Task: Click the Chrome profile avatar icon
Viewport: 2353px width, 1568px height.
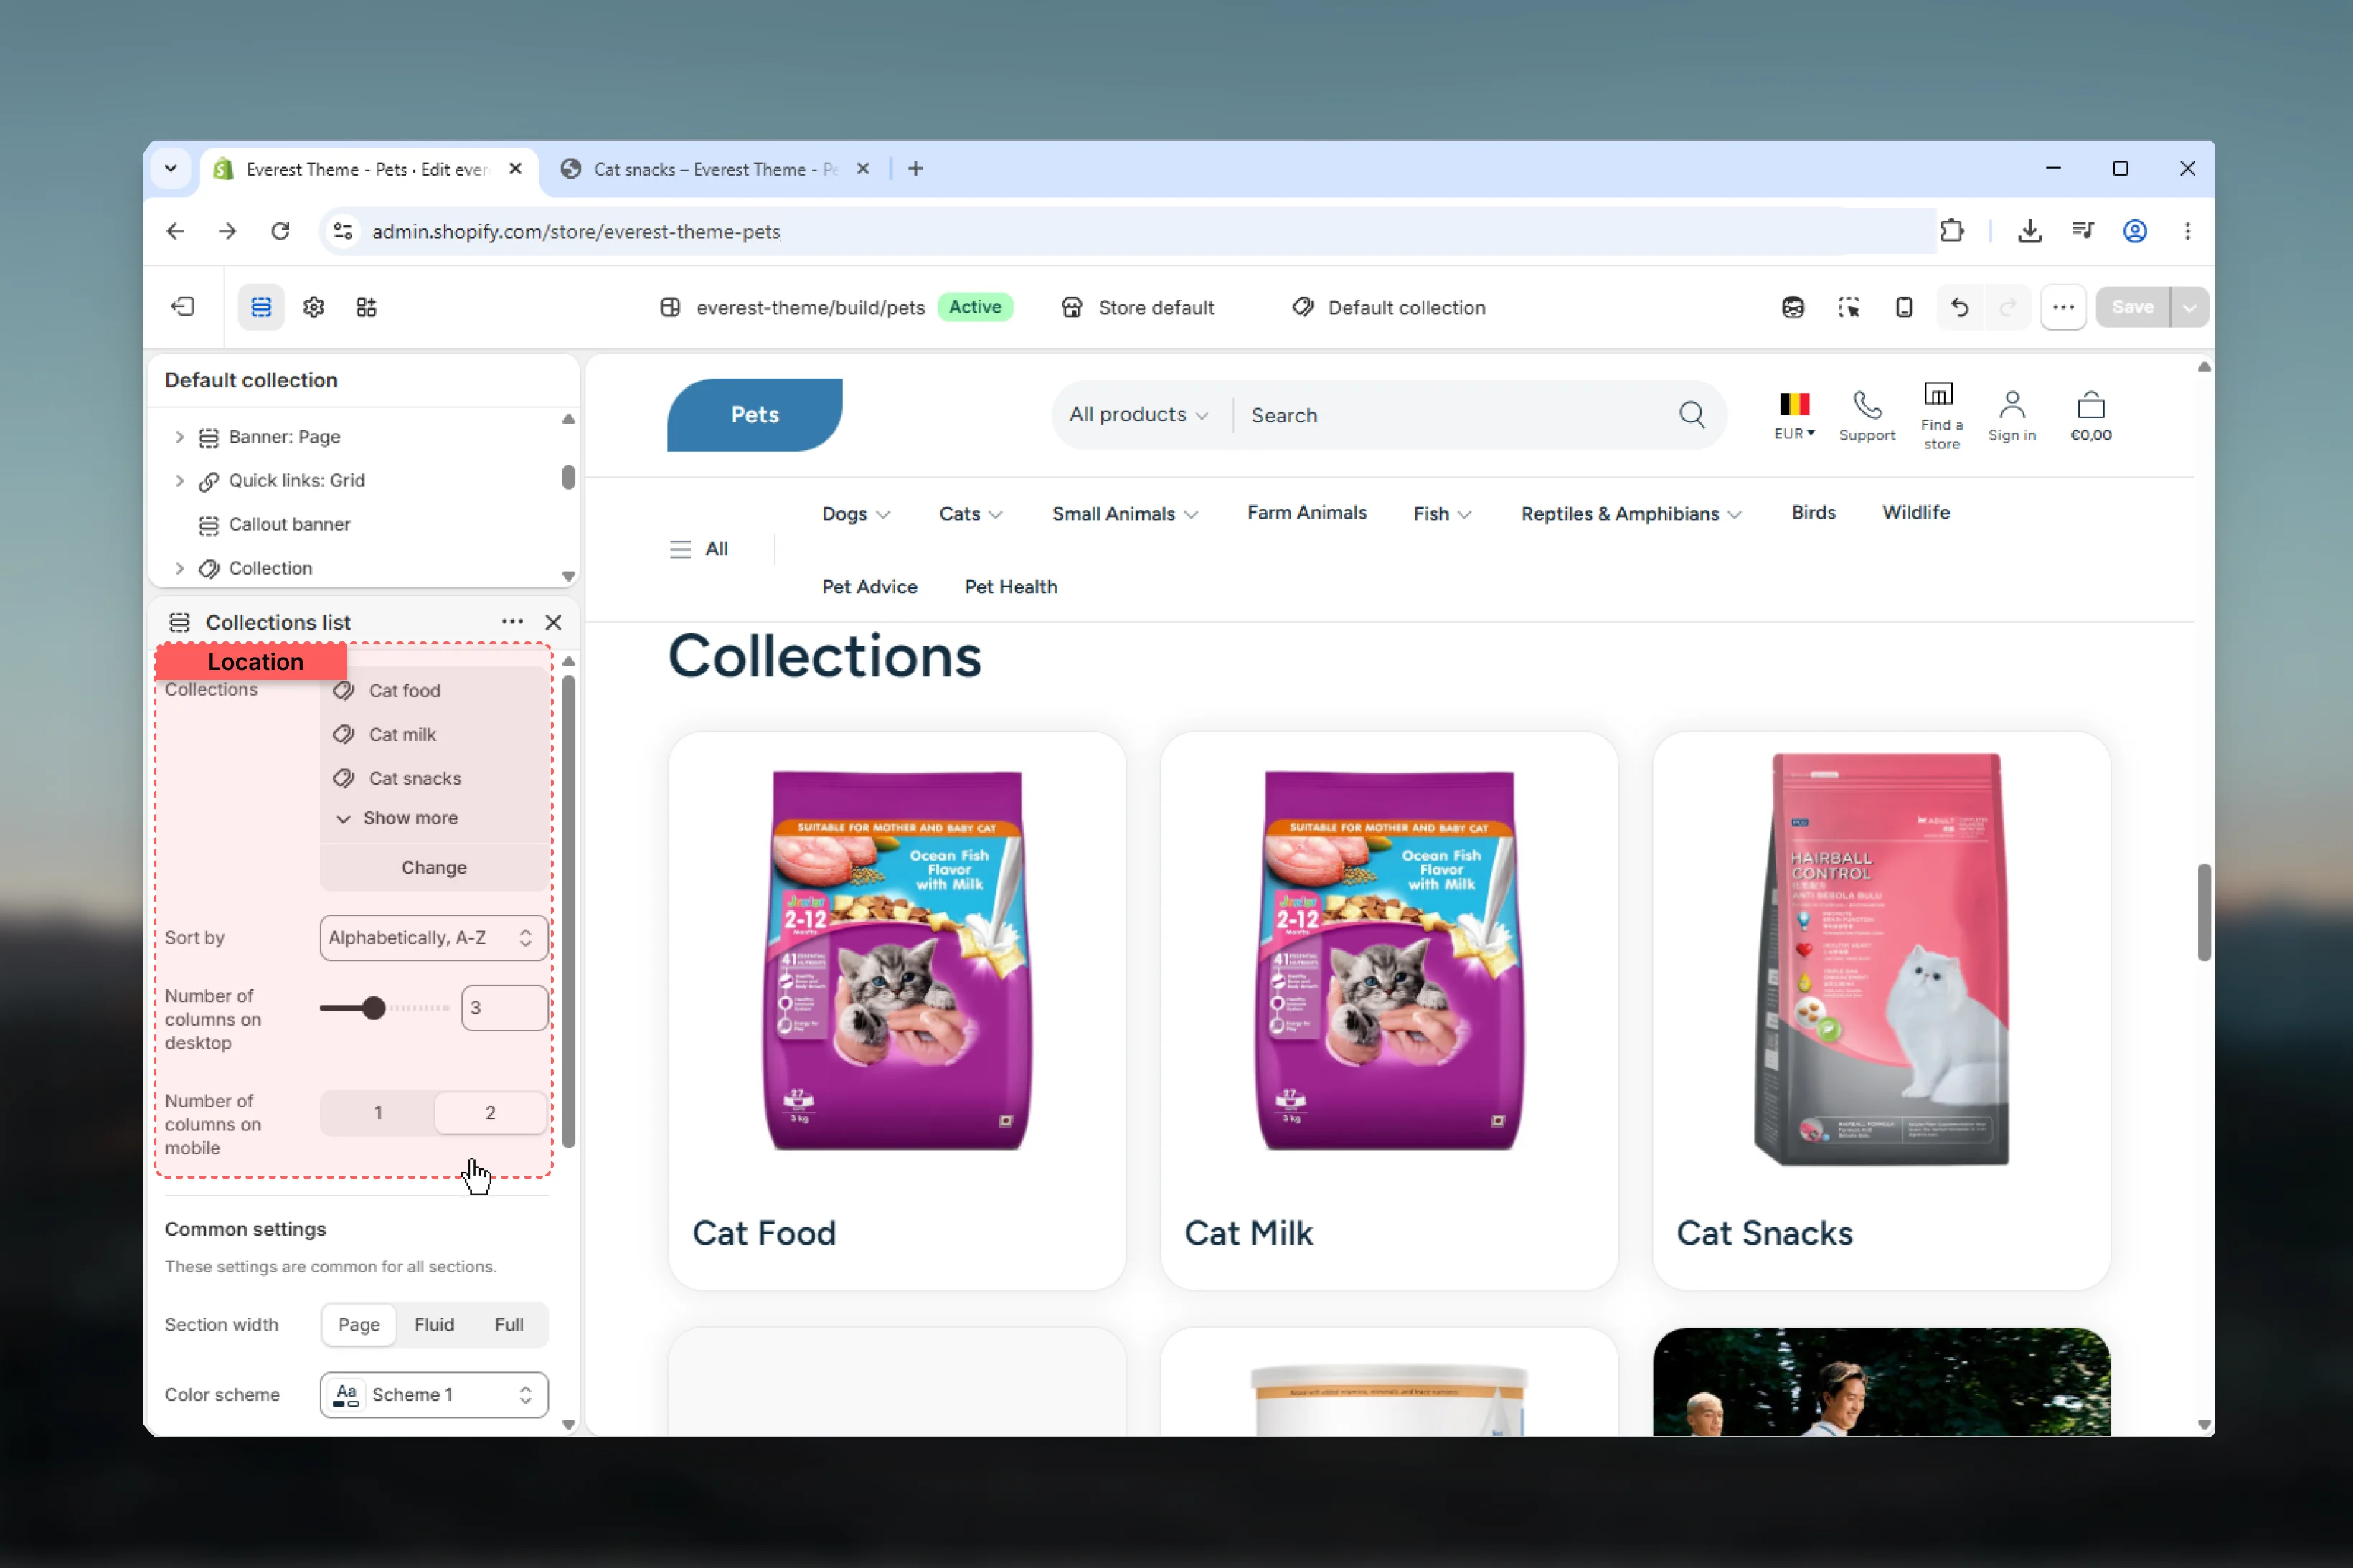Action: [x=2135, y=231]
